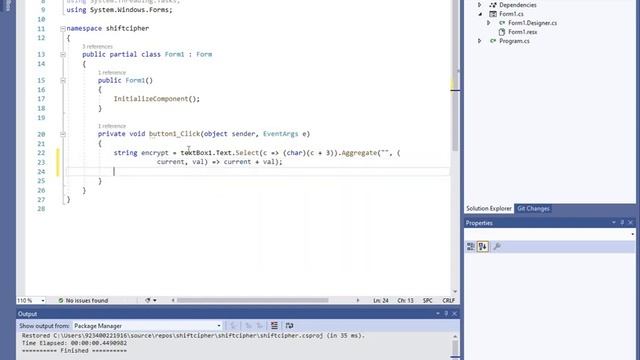Click the SPC indentation indicator
Image resolution: width=640 pixels, height=360 pixels.
tap(427, 300)
